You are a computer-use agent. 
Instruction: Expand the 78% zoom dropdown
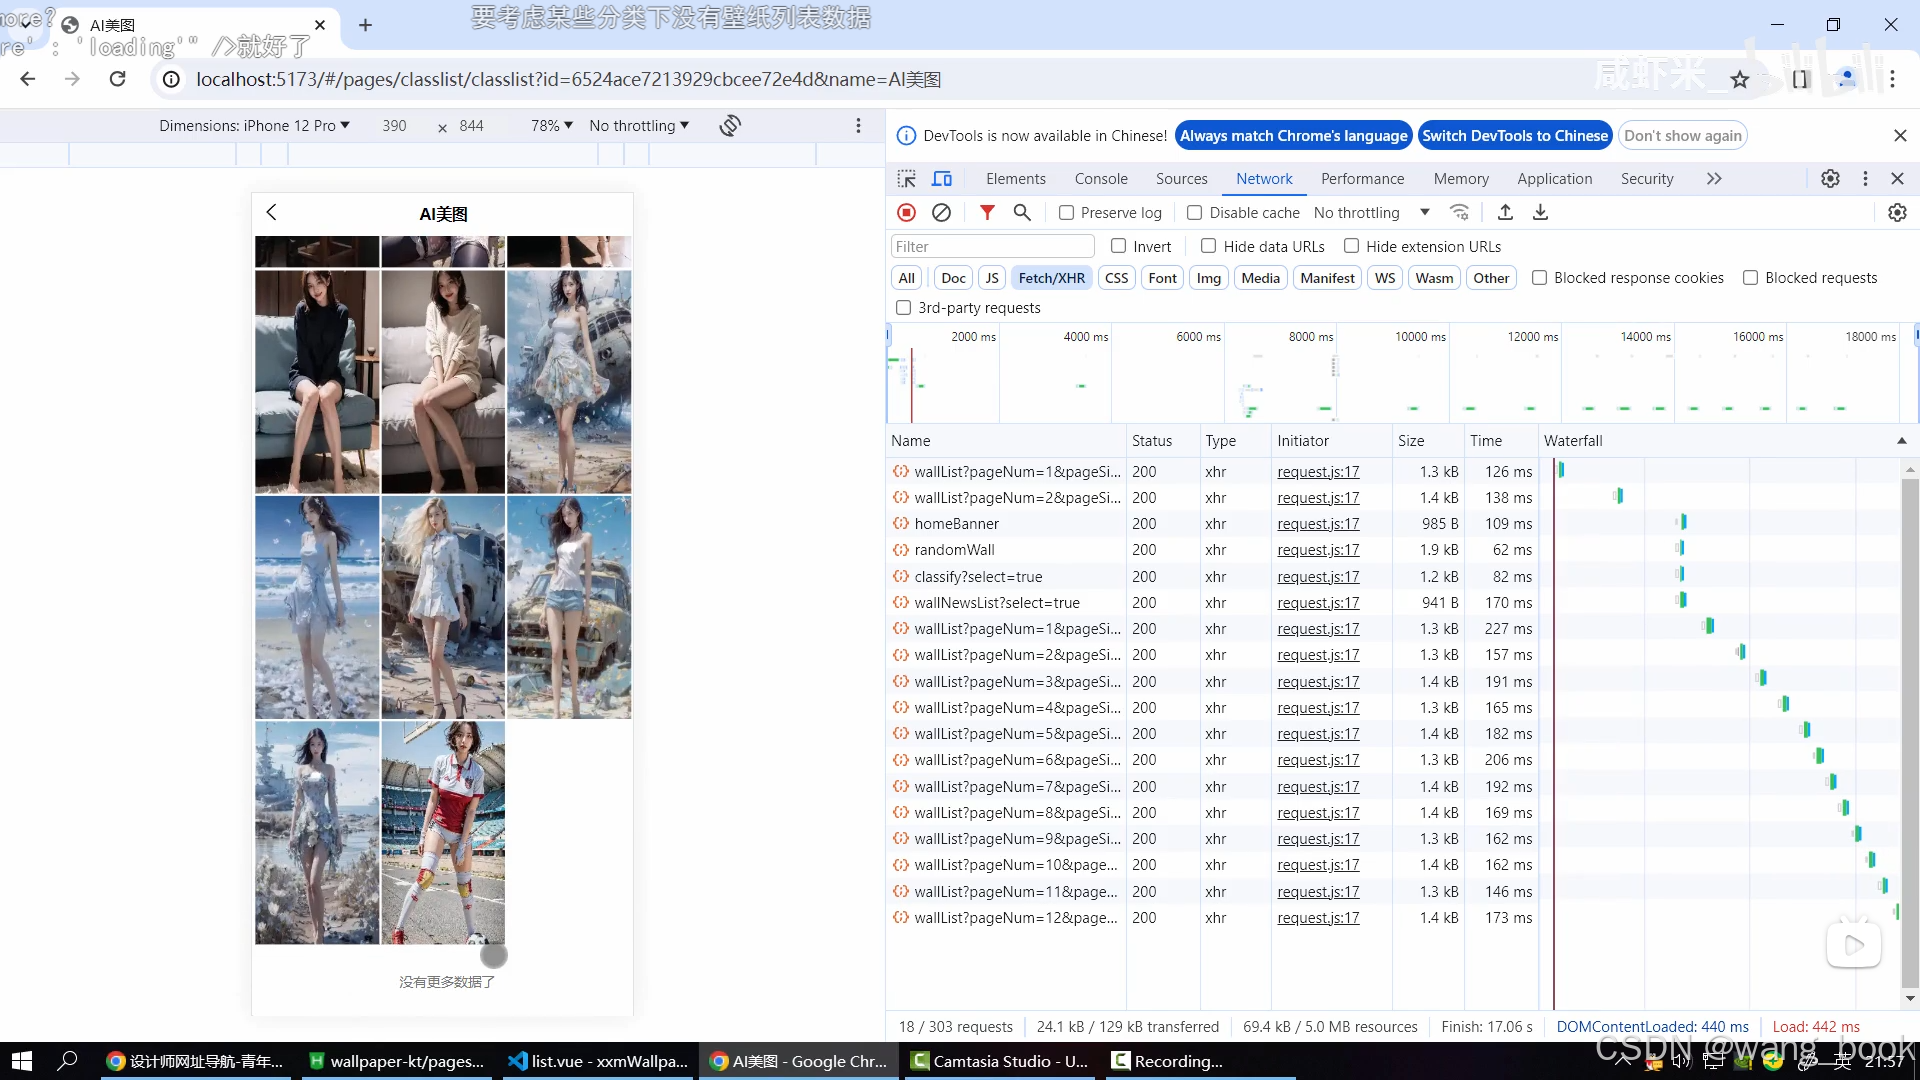tap(551, 125)
